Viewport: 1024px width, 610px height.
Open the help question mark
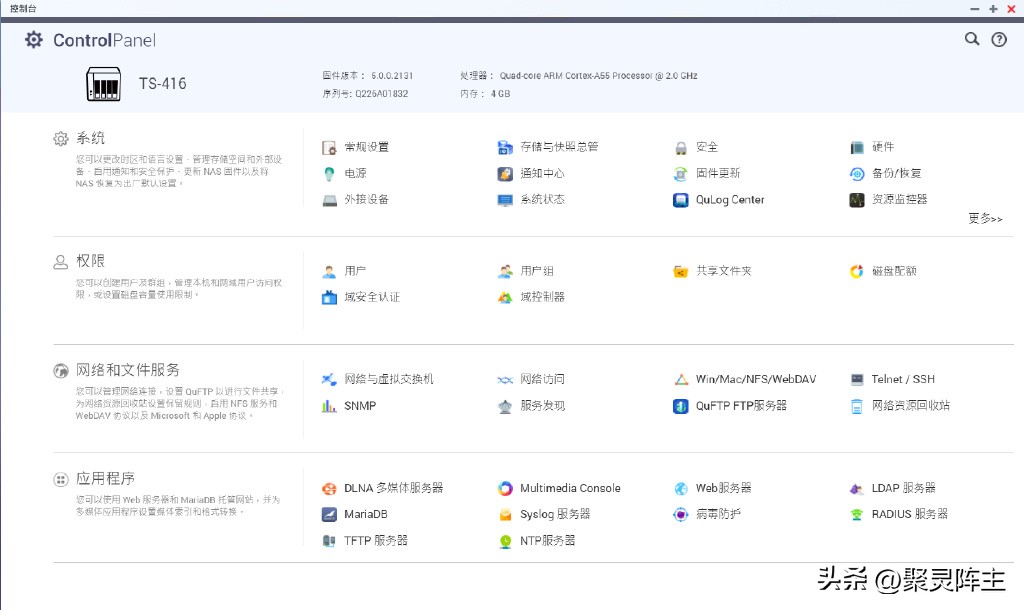(999, 39)
